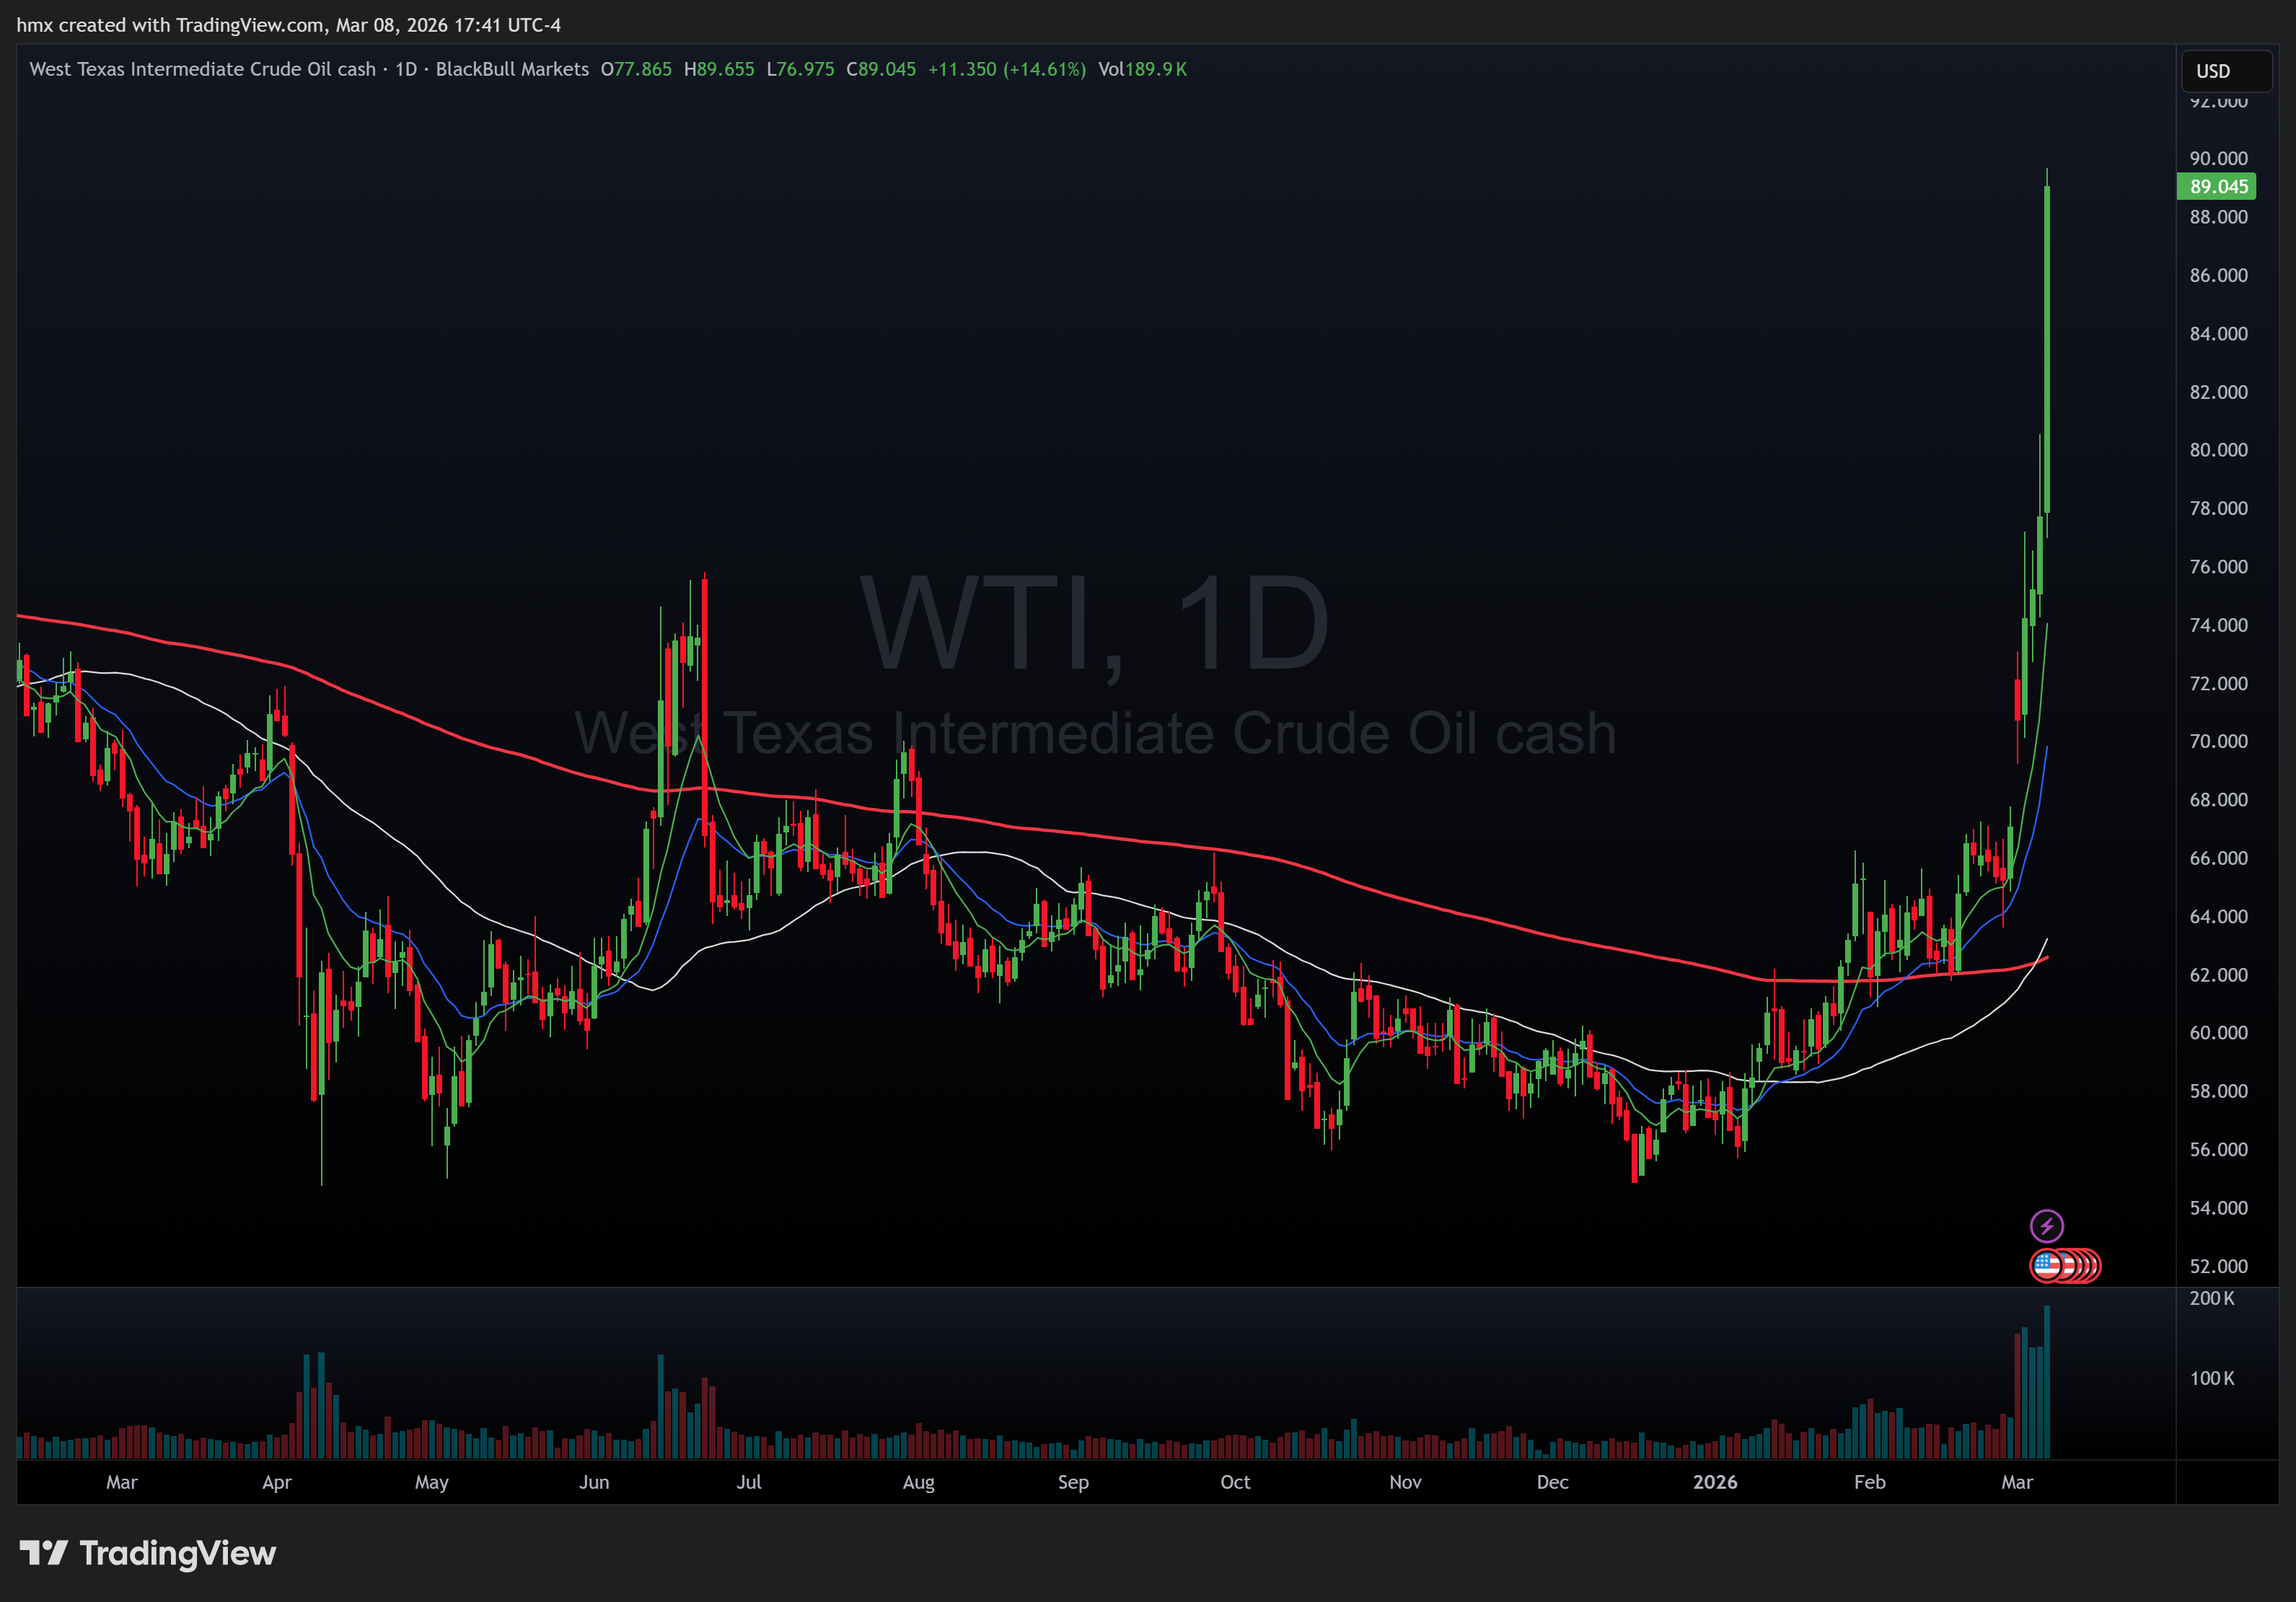Click the Mar 2026 label on time axis
The width and height of the screenshot is (2296, 1602).
[x=2016, y=1482]
